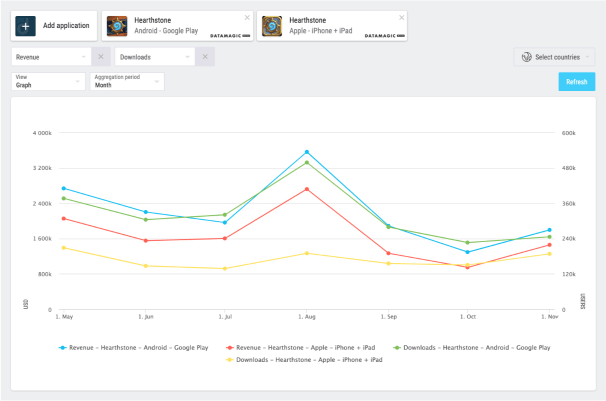This screenshot has width=606, height=401.
Task: Open the Revenue metric dropdown
Action: pos(51,57)
